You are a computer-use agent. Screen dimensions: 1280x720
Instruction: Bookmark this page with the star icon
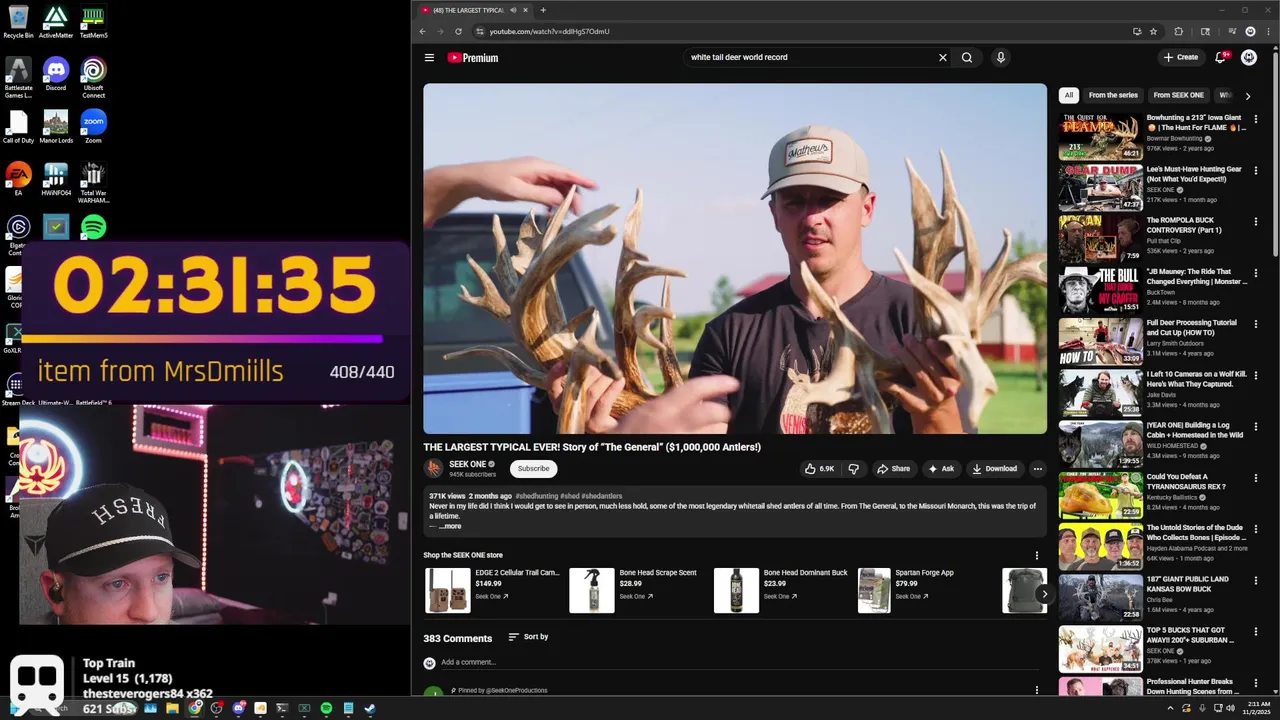tap(1153, 31)
